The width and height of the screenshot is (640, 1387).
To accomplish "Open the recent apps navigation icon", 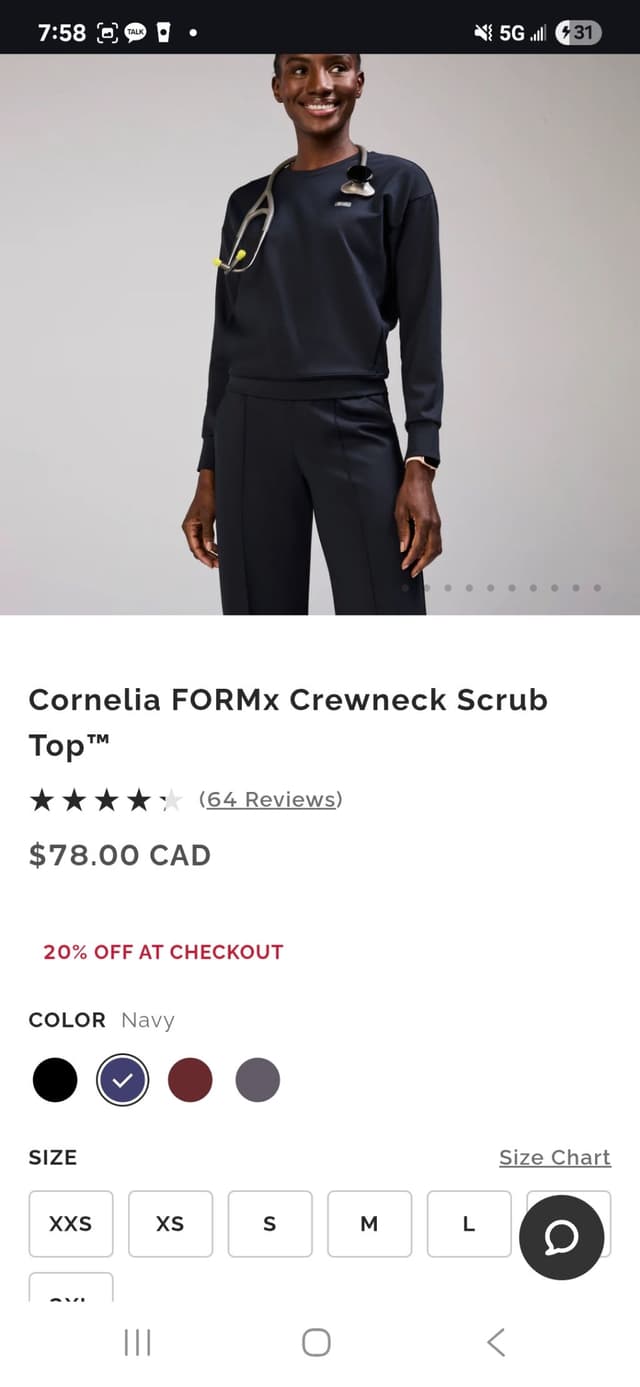I will (x=137, y=1342).
